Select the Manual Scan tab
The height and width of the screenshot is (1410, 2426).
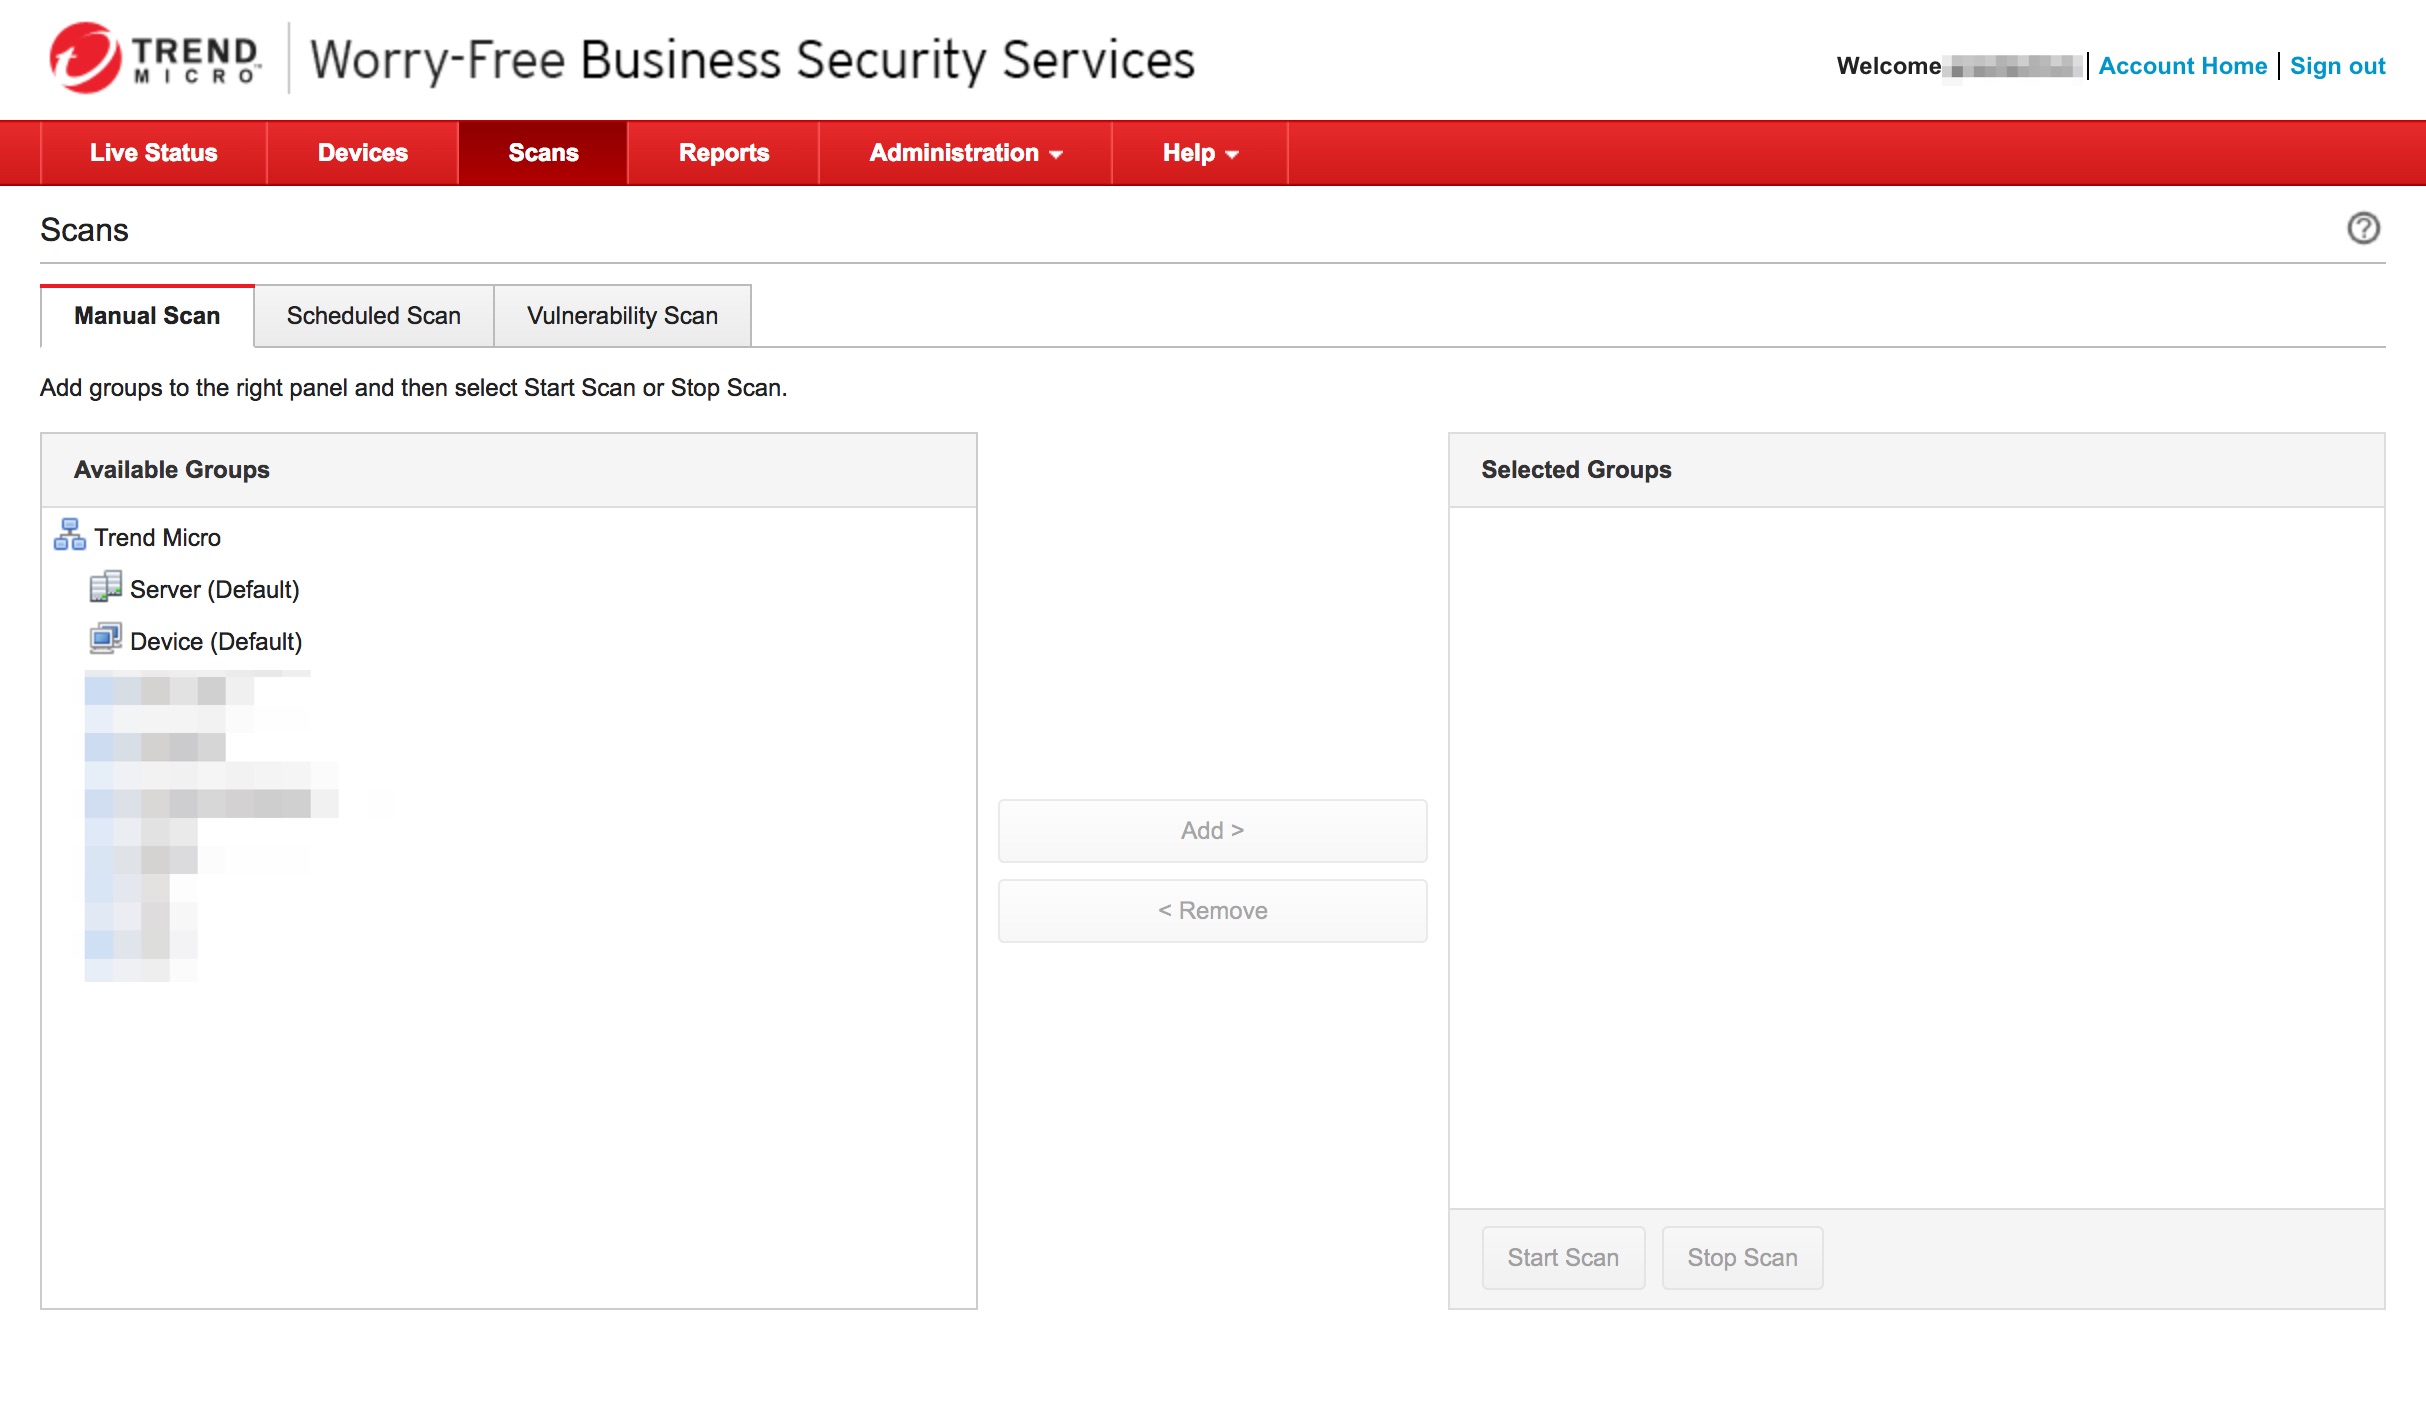(147, 316)
